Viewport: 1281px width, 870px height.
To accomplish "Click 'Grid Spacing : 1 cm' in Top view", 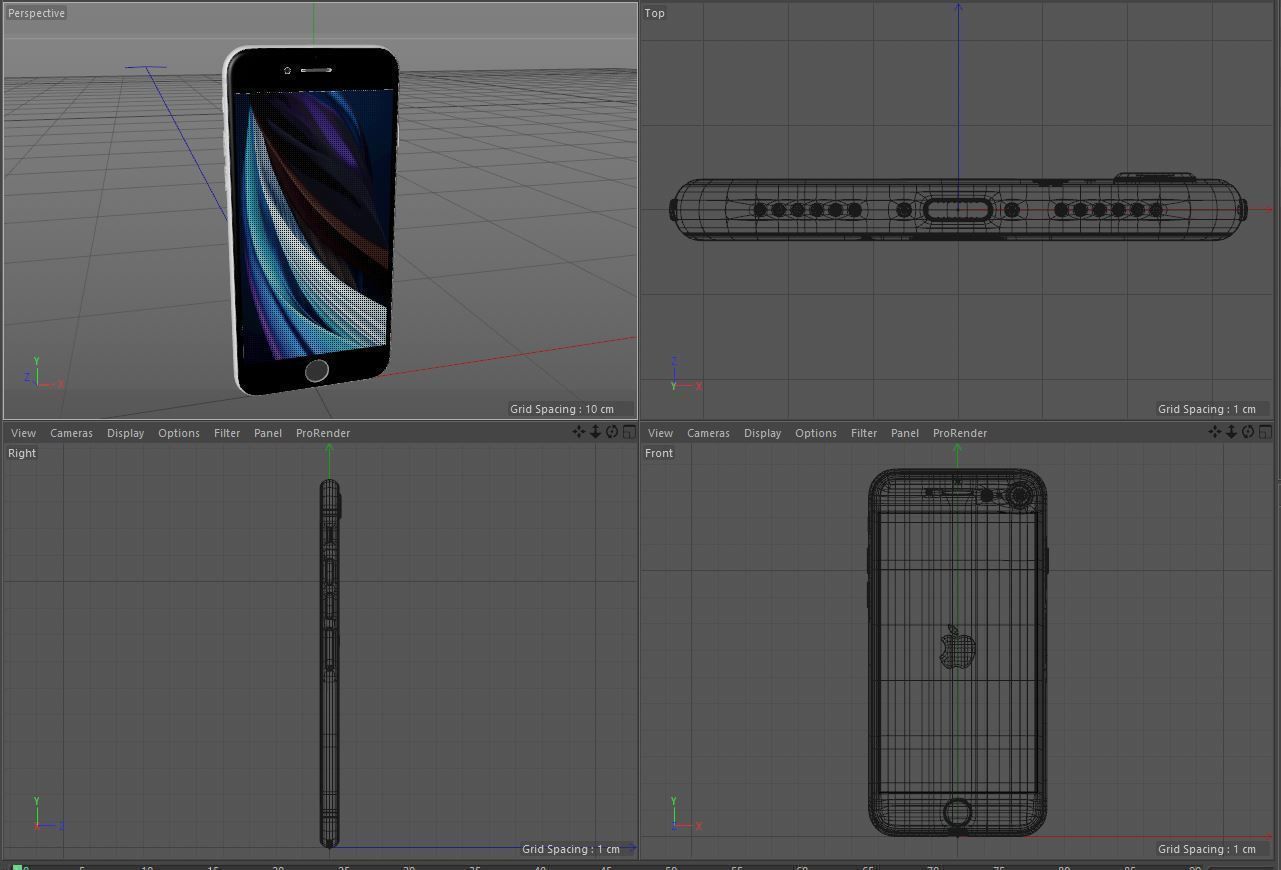I will point(1206,409).
